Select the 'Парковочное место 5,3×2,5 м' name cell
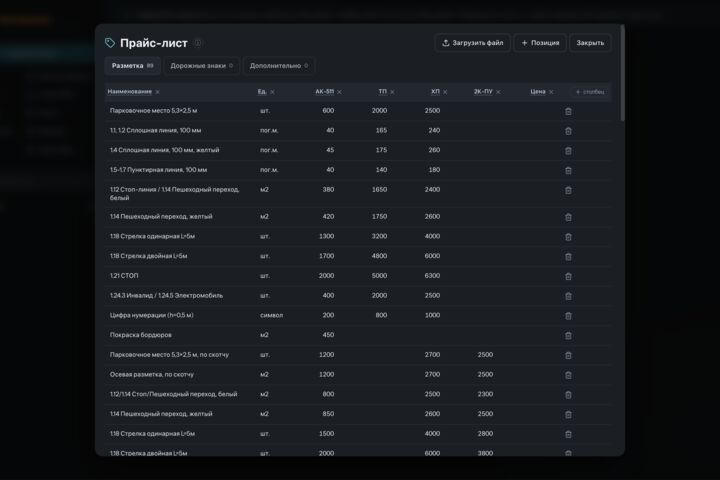The height and width of the screenshot is (480, 720). pos(153,111)
